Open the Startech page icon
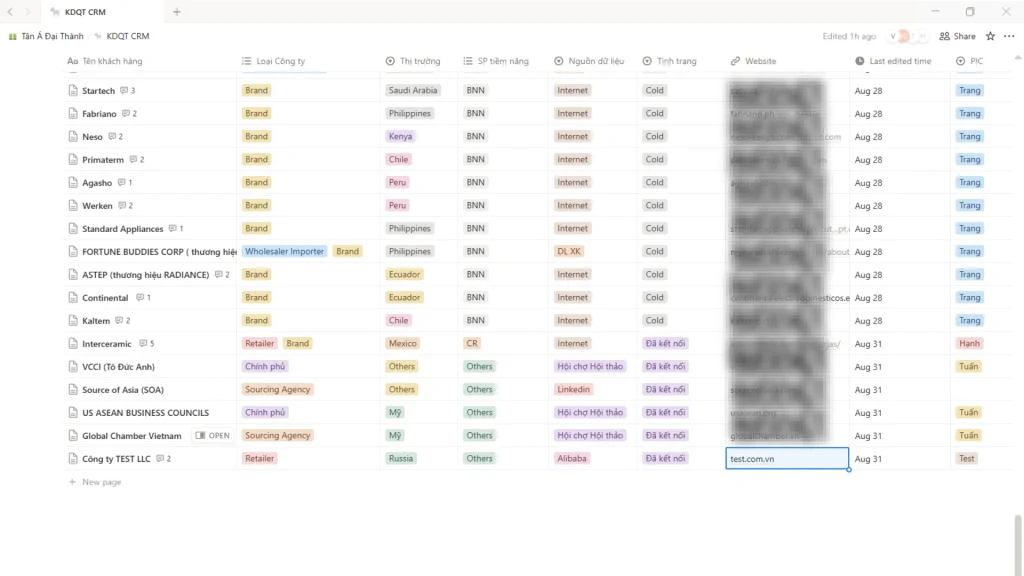The width and height of the screenshot is (1024, 576). coord(73,90)
